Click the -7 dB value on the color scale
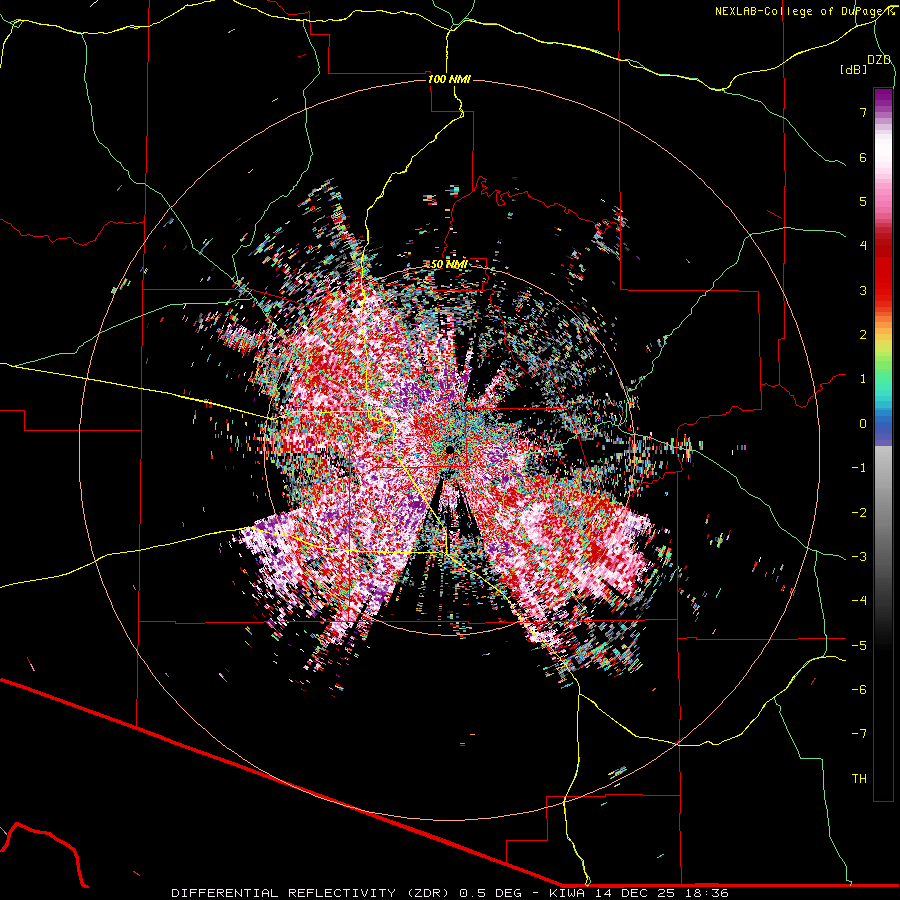 coord(859,734)
